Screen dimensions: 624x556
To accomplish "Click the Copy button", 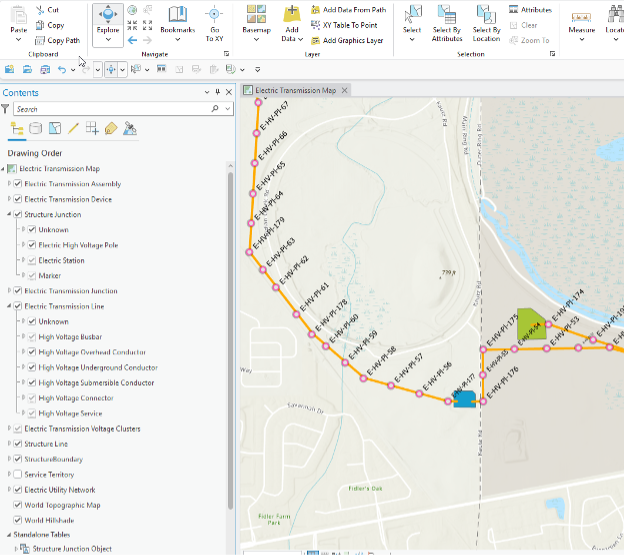I will pos(50,25).
